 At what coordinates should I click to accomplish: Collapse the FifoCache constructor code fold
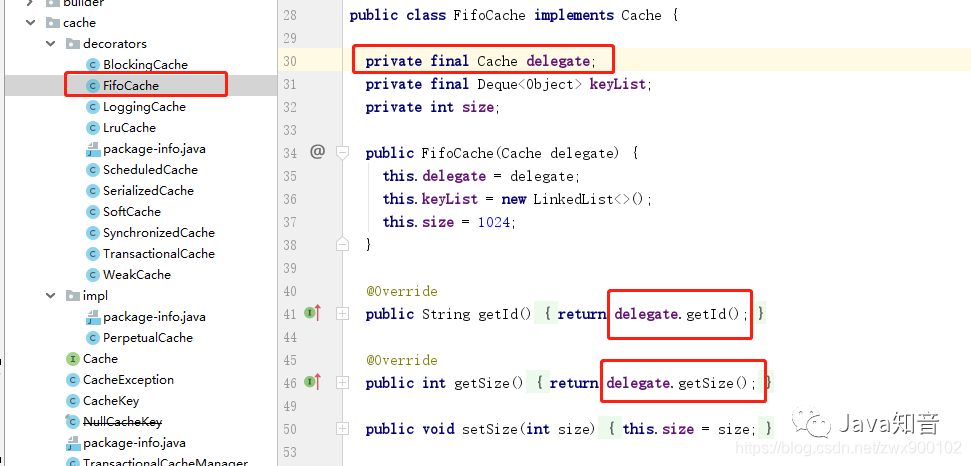[x=342, y=153]
